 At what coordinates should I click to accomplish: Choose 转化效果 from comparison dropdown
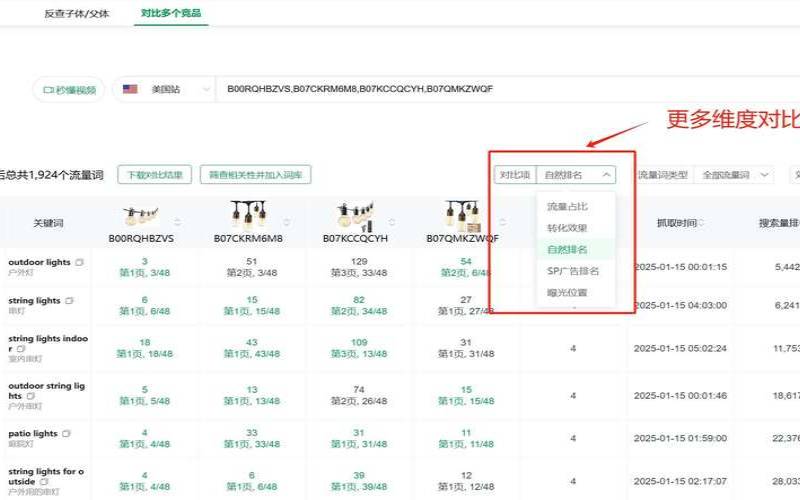coord(567,228)
